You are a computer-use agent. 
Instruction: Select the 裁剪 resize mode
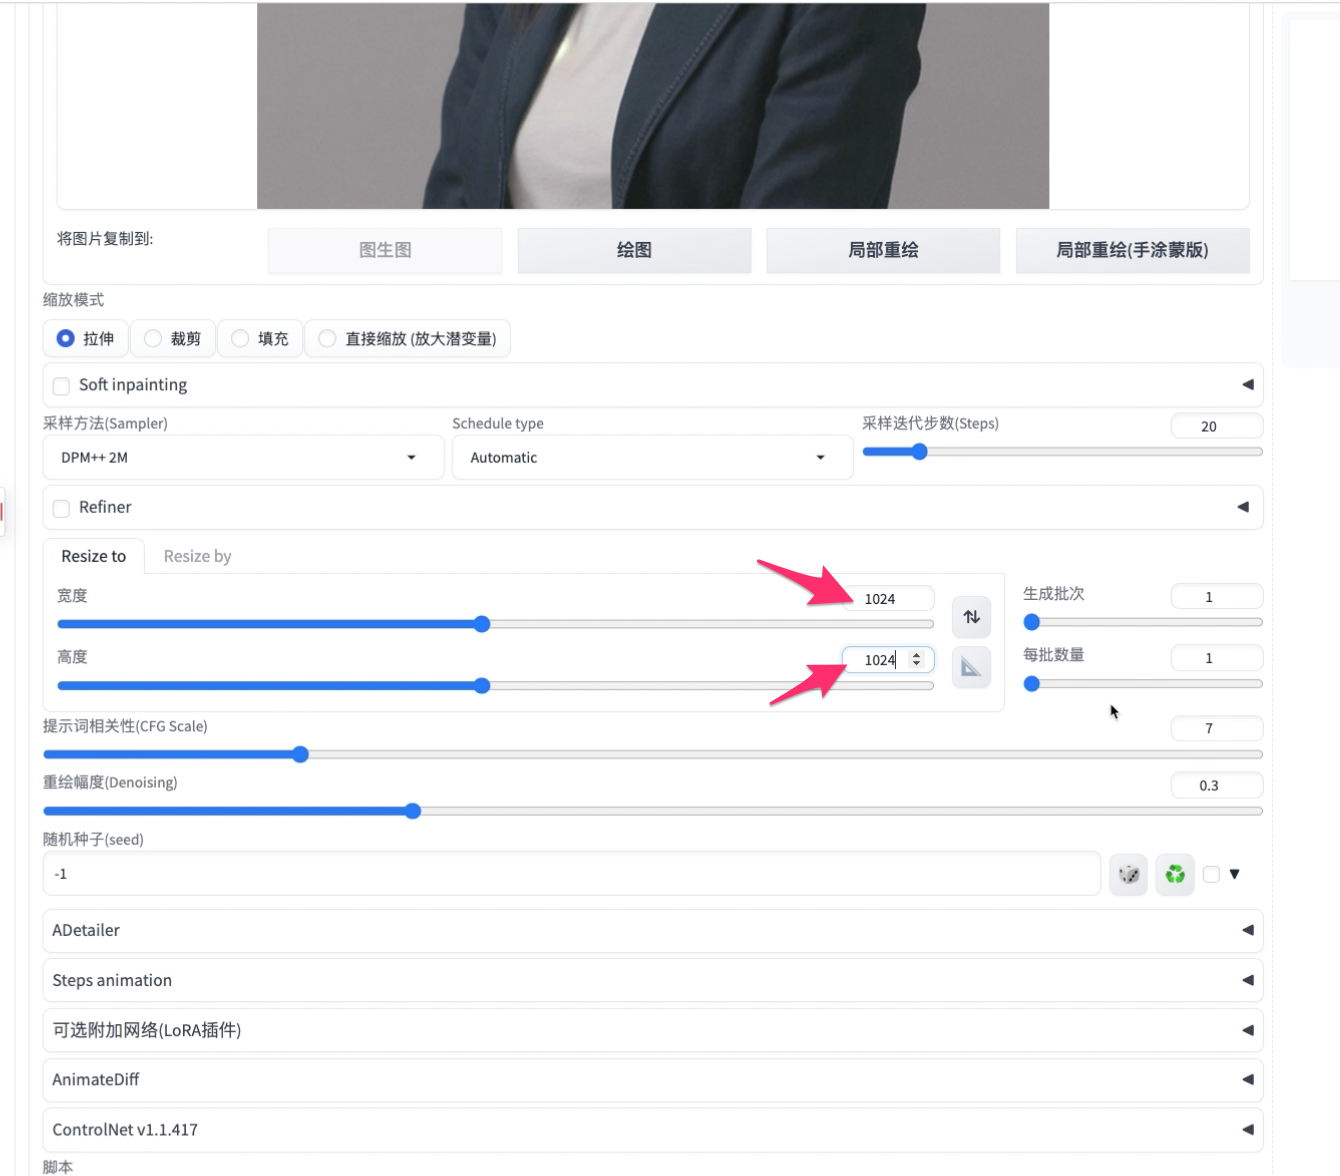pos(173,339)
